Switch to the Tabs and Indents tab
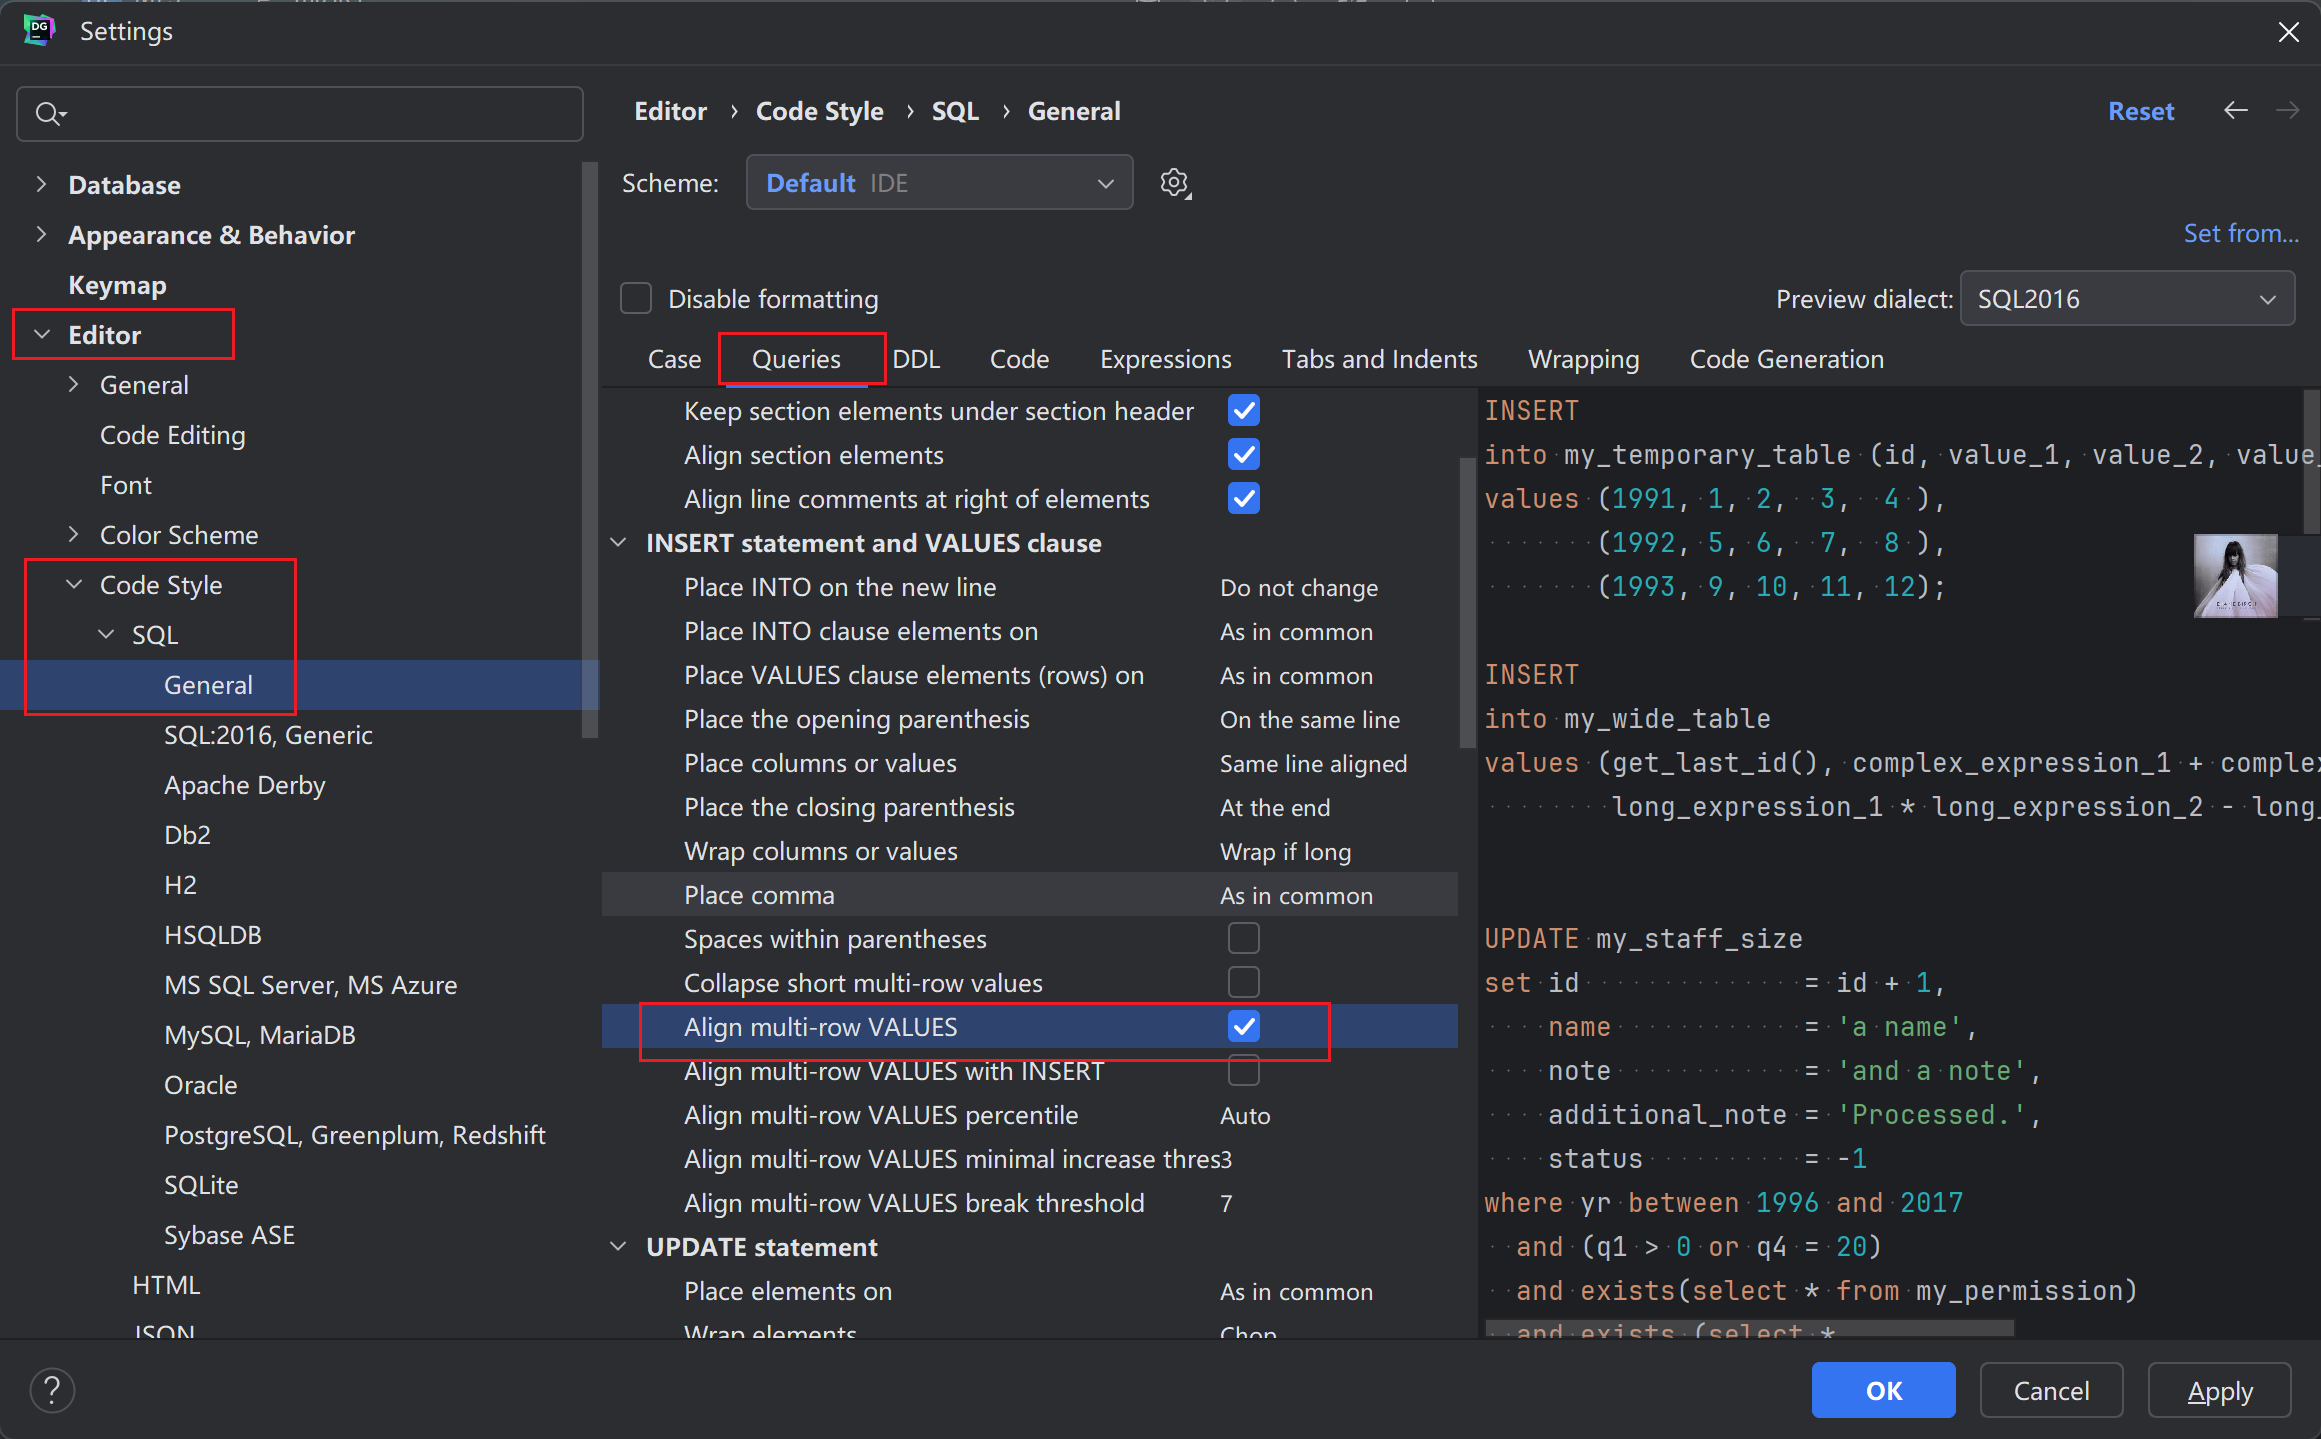The width and height of the screenshot is (2321, 1439). [x=1379, y=359]
